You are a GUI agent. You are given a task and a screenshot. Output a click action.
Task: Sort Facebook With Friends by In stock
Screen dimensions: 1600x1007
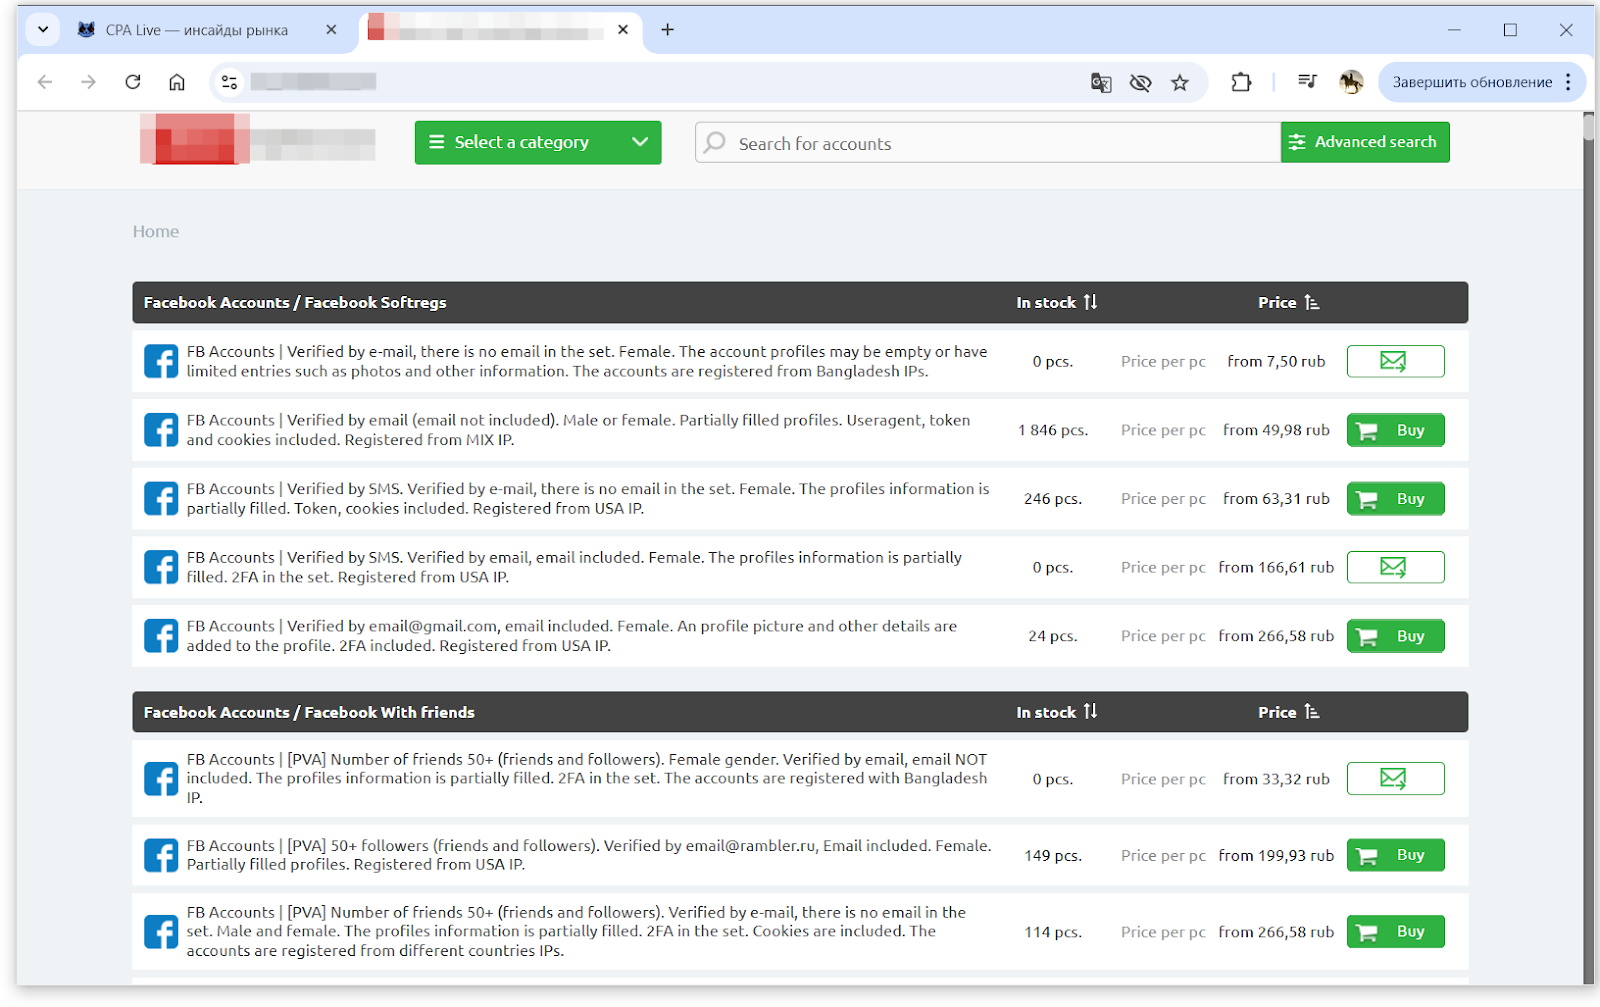tap(1057, 712)
